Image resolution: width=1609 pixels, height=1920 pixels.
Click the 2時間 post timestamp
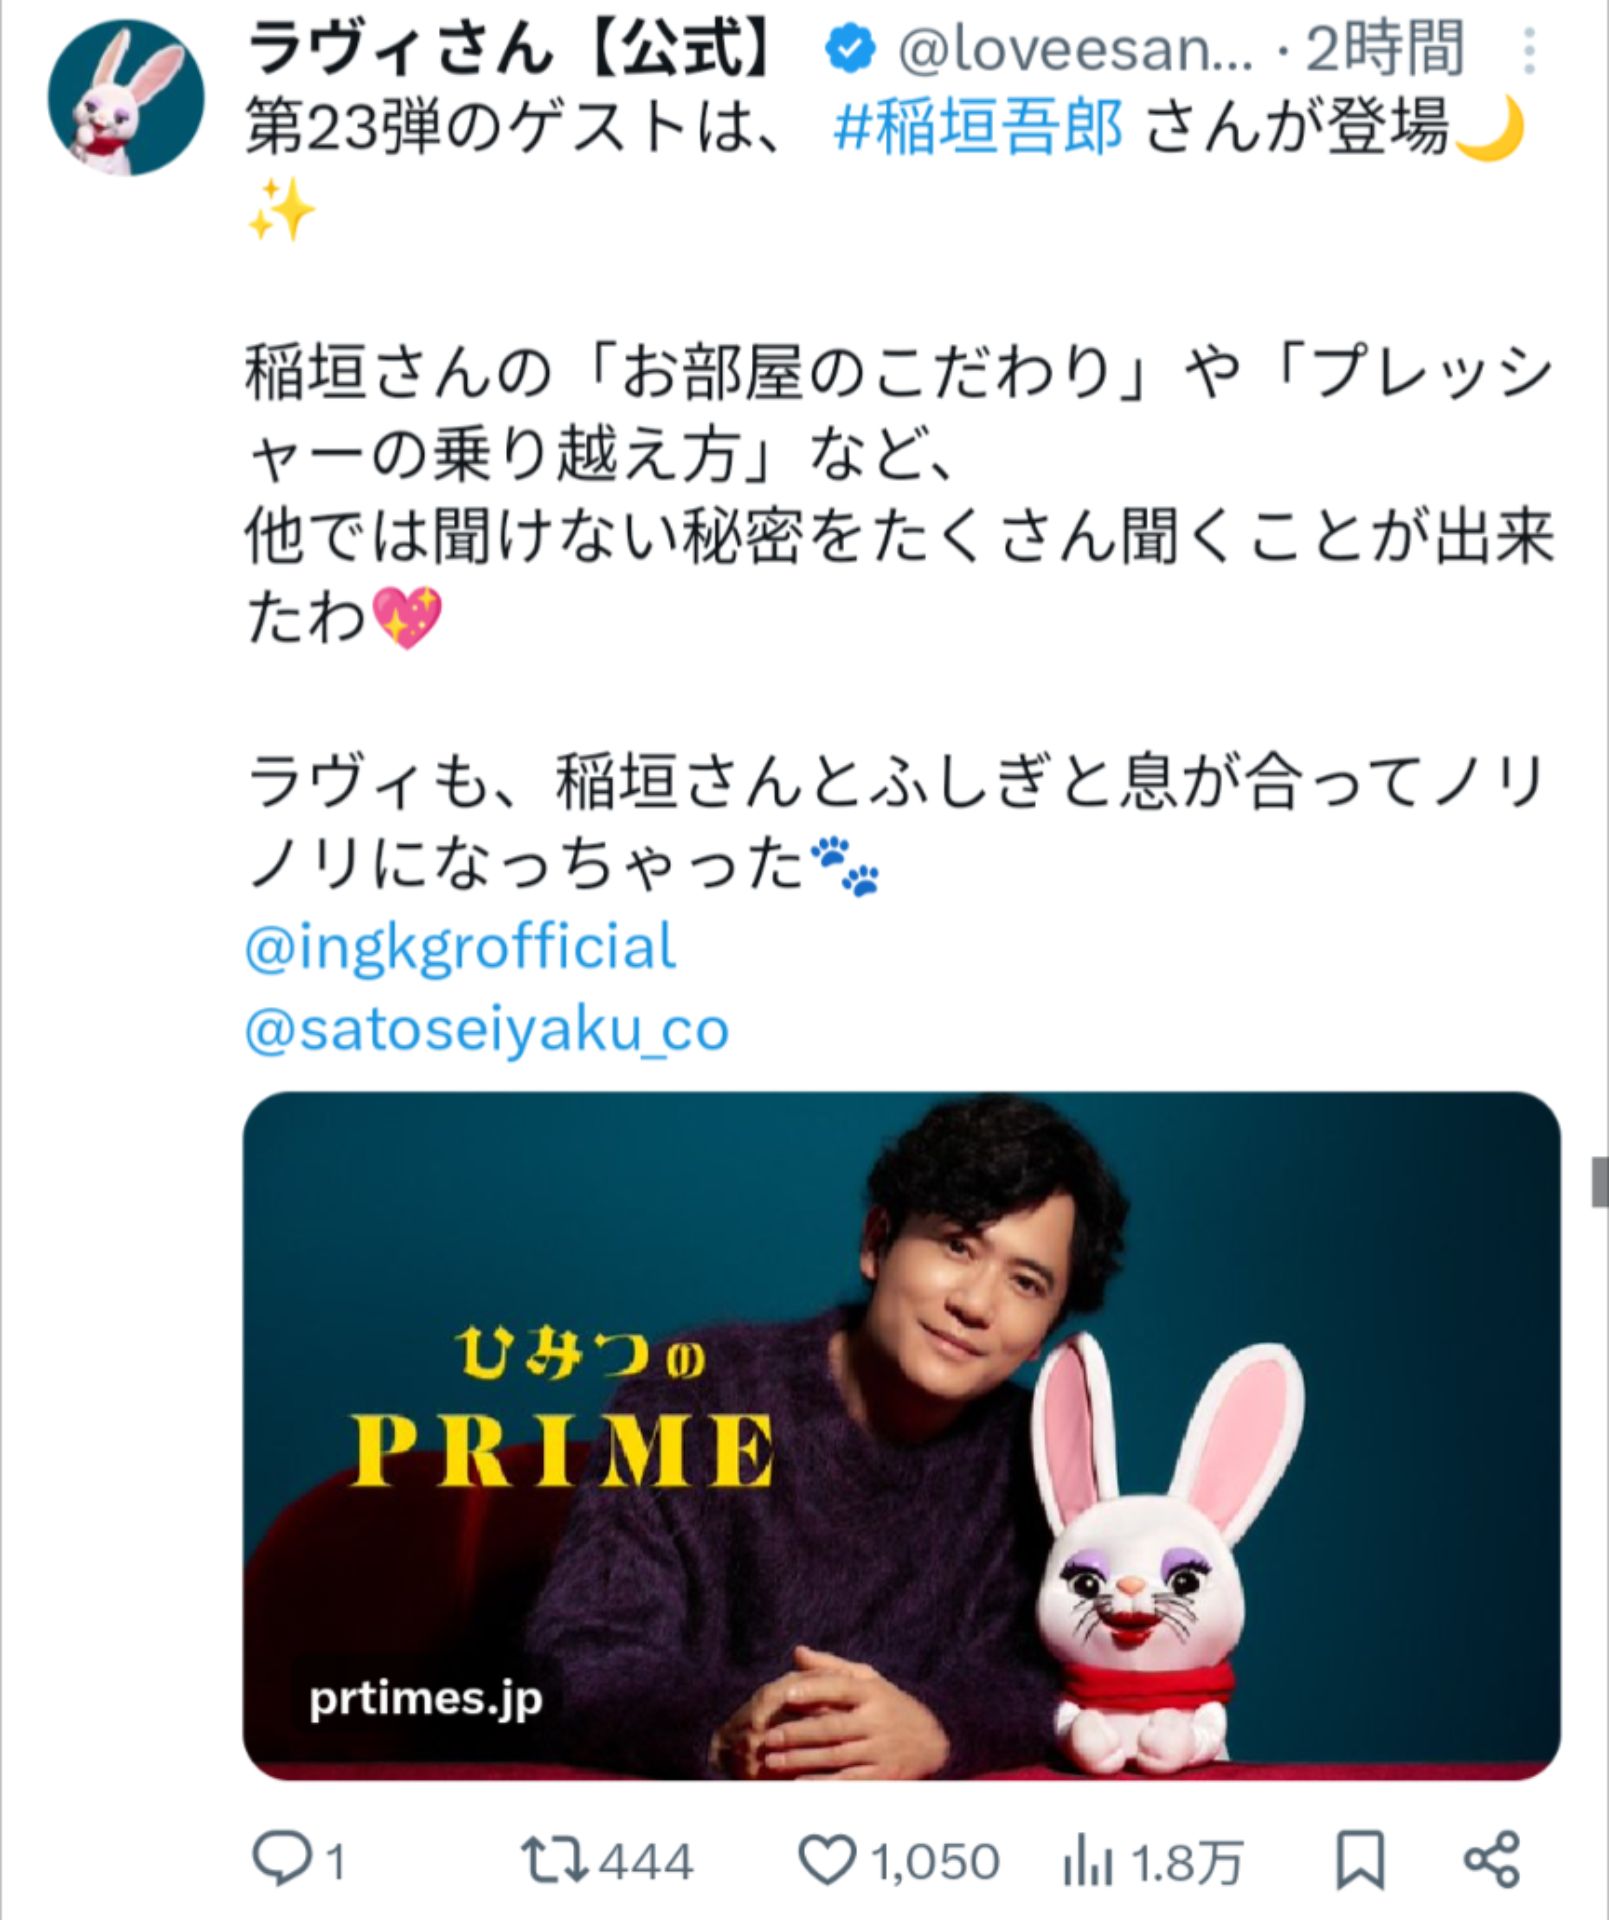[x=1385, y=50]
